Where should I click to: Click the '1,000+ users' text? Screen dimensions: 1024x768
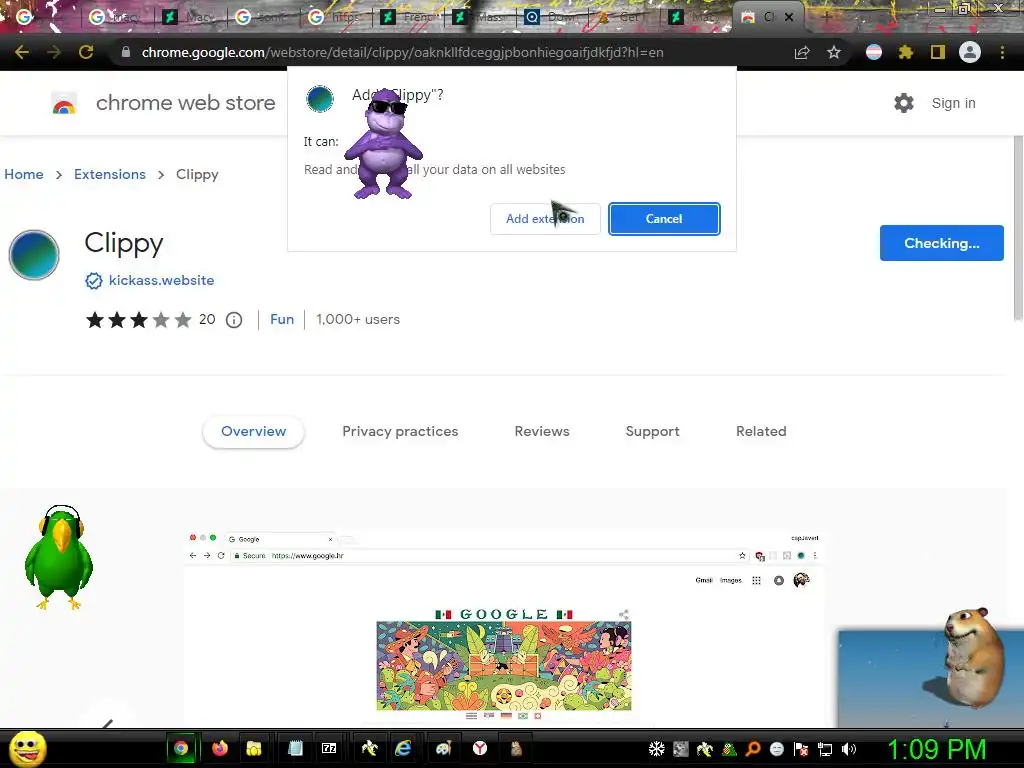click(358, 319)
